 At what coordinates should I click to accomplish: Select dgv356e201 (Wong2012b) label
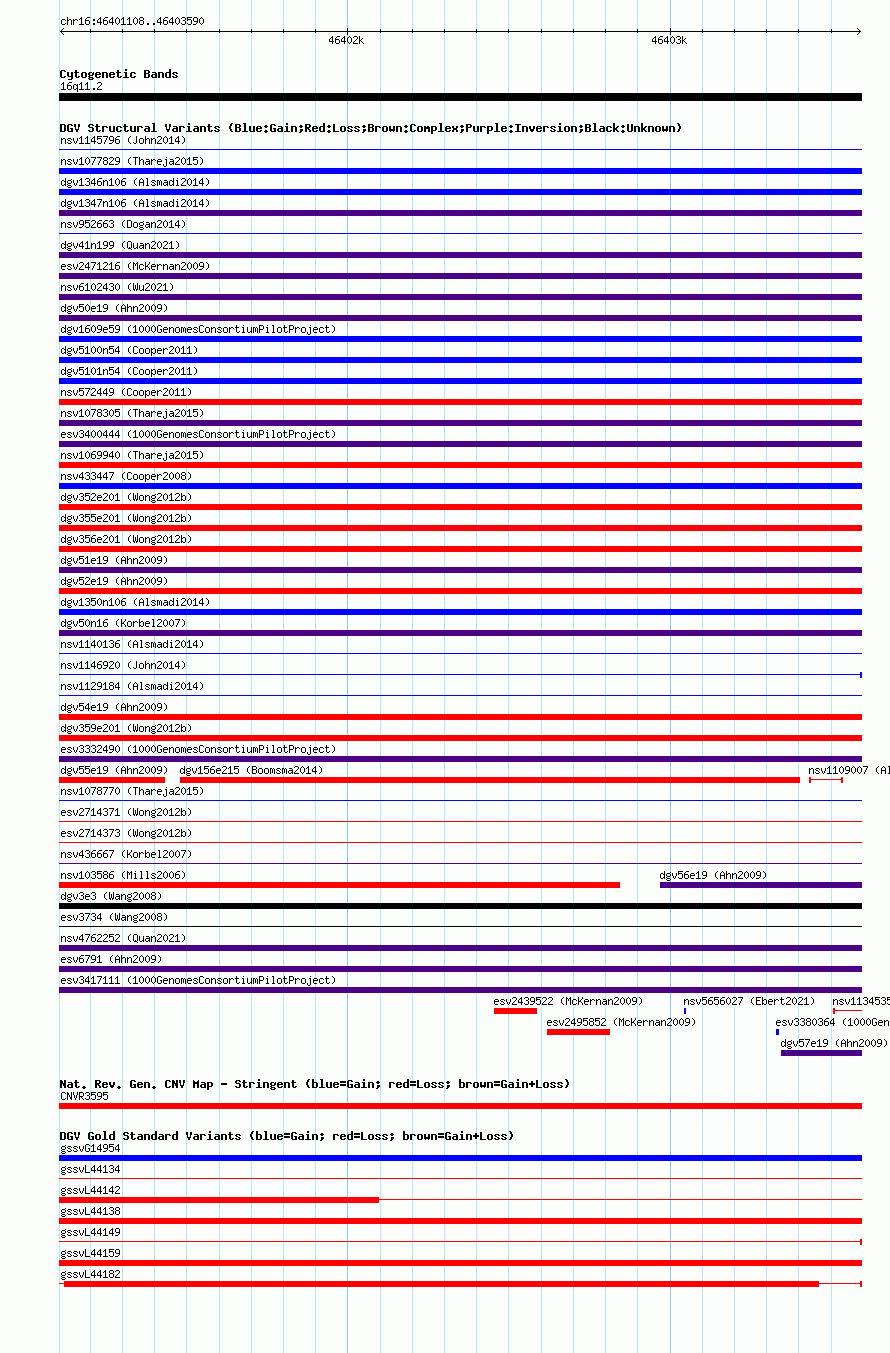coord(126,539)
